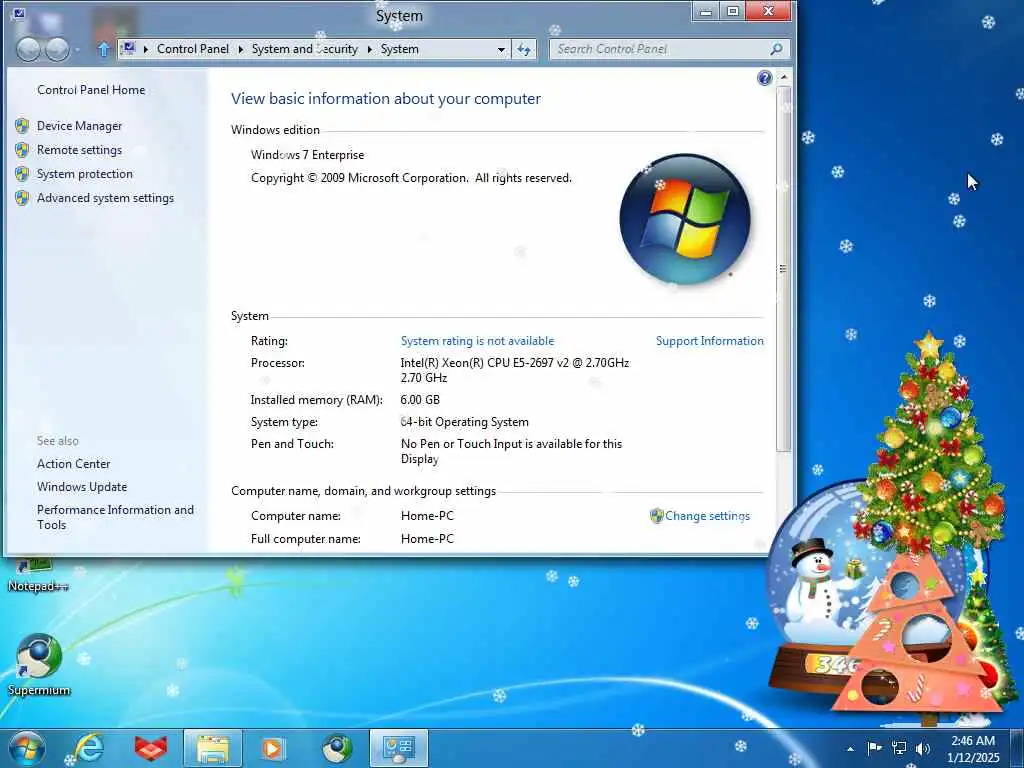Image resolution: width=1024 pixels, height=768 pixels.
Task: Expand address bar history dropdown arrow
Action: [x=501, y=49]
